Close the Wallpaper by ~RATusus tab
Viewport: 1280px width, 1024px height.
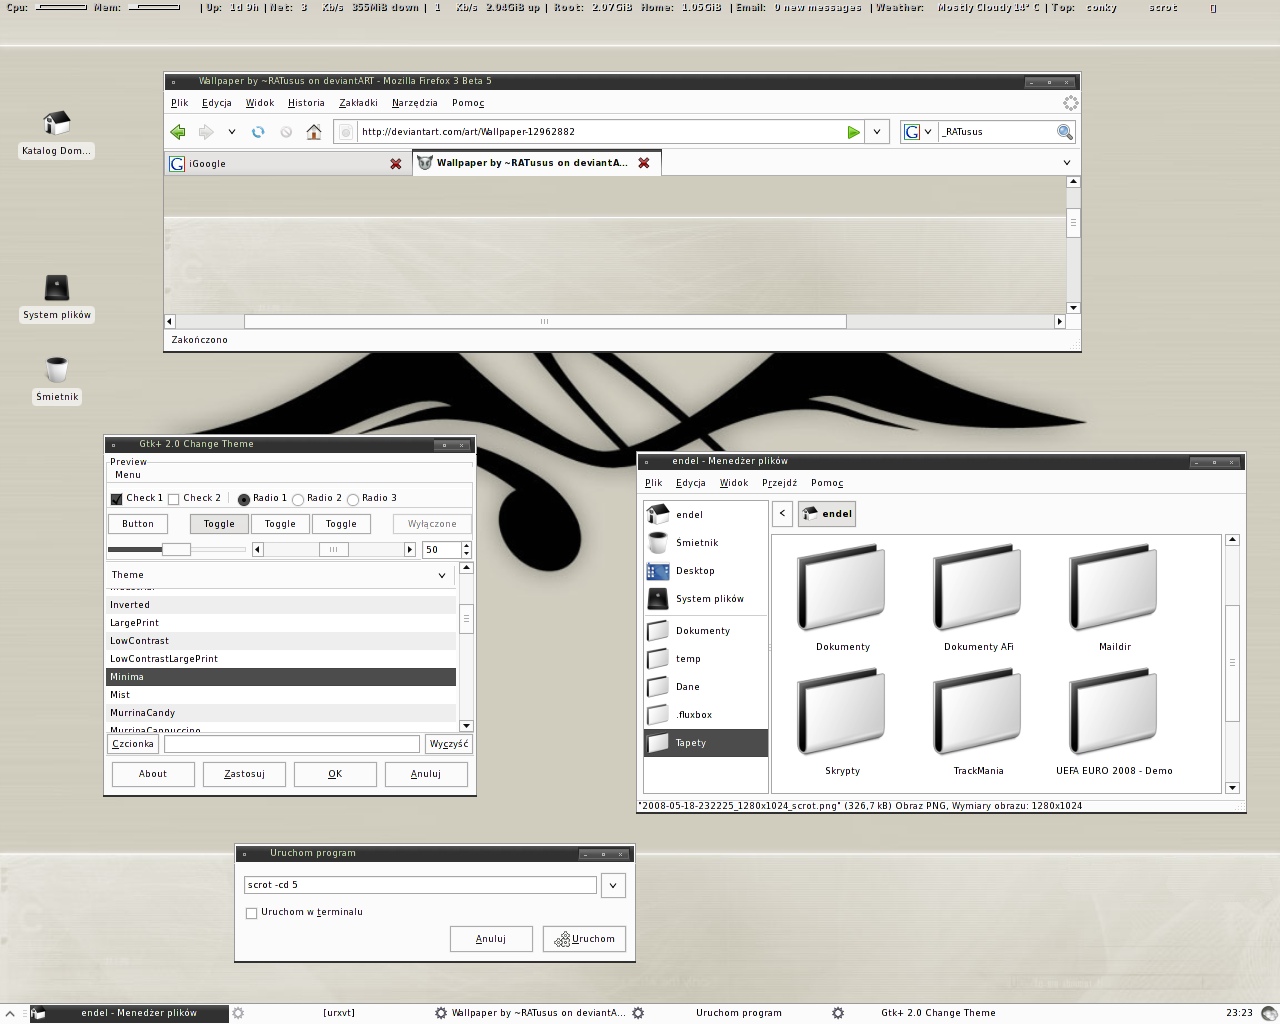point(644,163)
